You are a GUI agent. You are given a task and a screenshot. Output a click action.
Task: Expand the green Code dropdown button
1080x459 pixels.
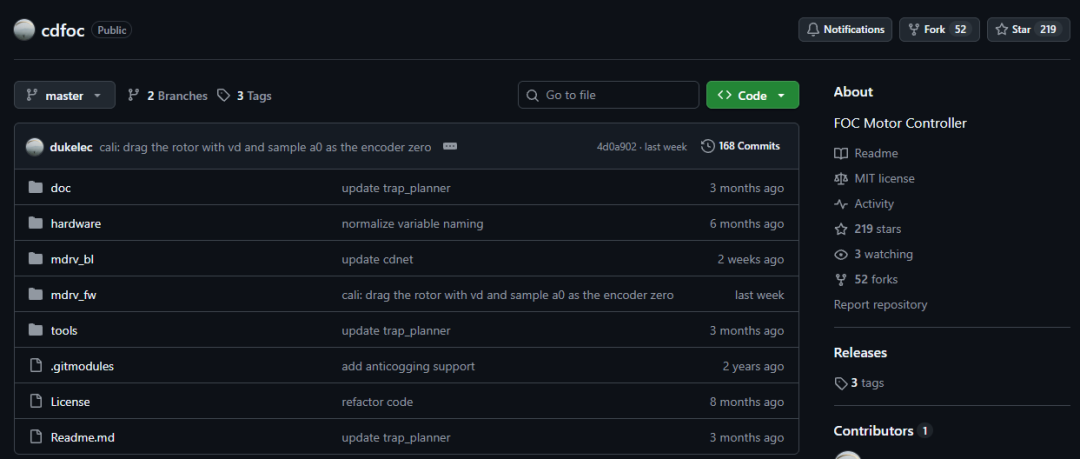pos(752,95)
